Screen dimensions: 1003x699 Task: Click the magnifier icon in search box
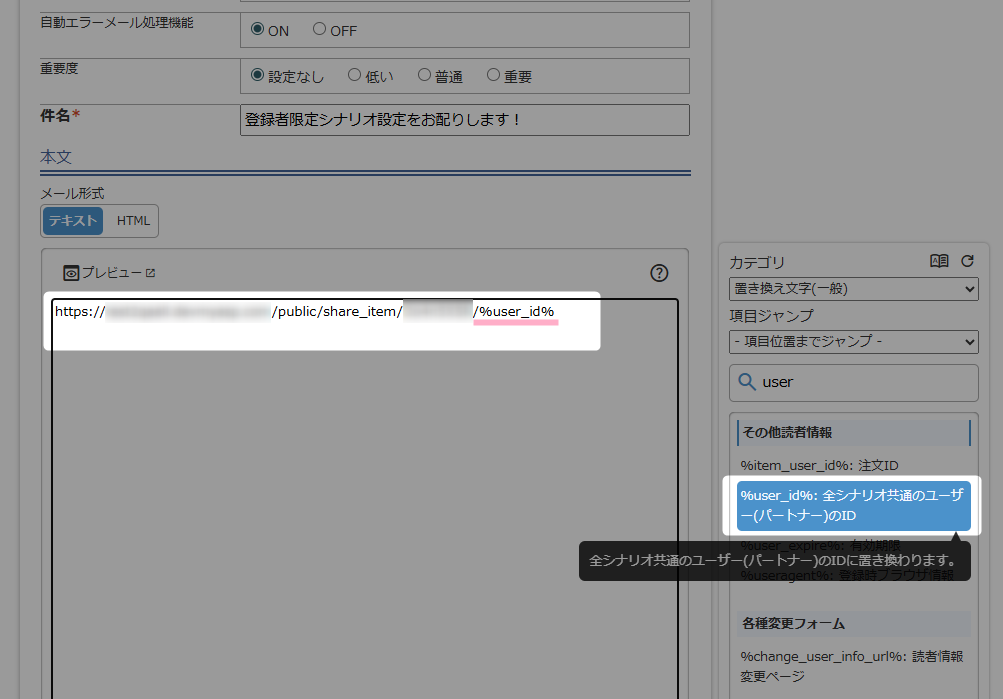click(x=746, y=382)
